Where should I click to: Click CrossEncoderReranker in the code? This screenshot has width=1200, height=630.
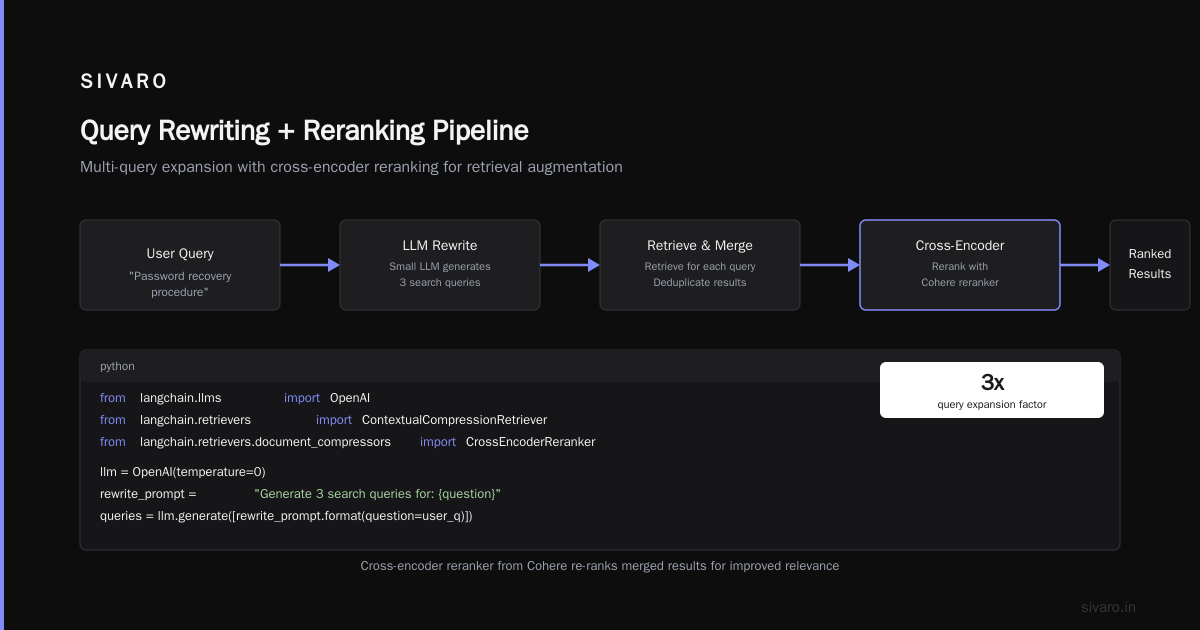coord(530,442)
